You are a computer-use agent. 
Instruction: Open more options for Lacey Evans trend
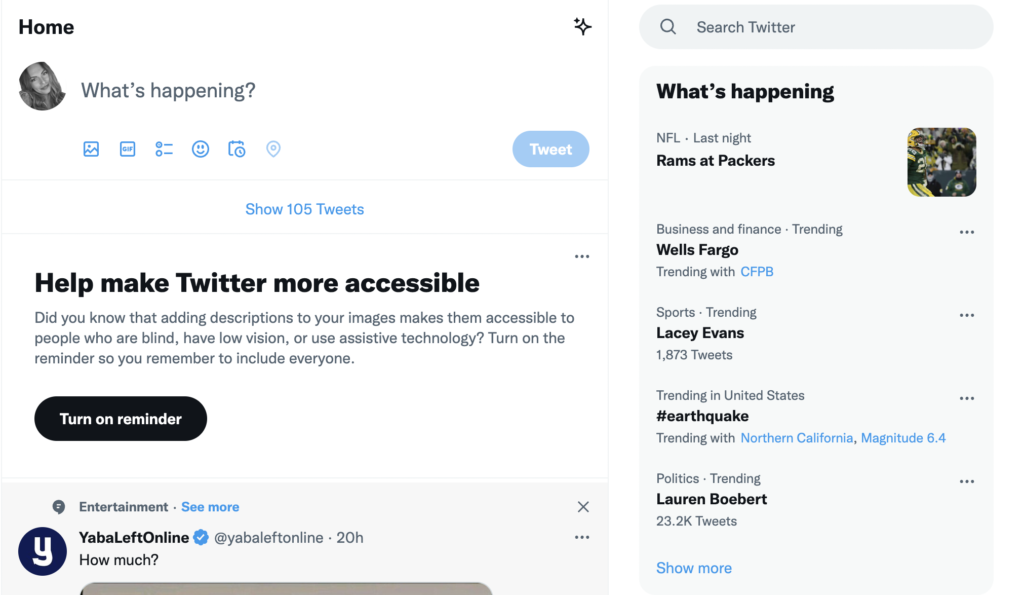point(966,314)
